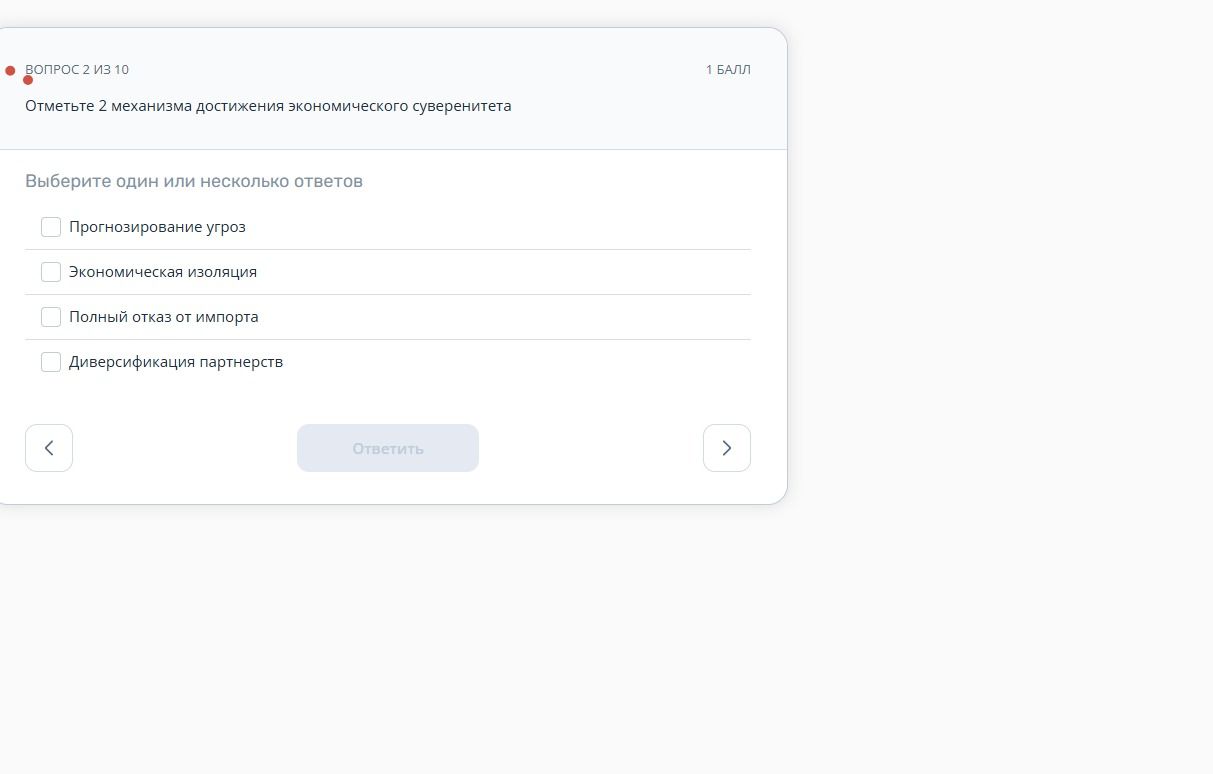The height and width of the screenshot is (774, 1213).
Task: Click the ВОПРОС 2 ИЗ 10 counter
Action: point(77,70)
